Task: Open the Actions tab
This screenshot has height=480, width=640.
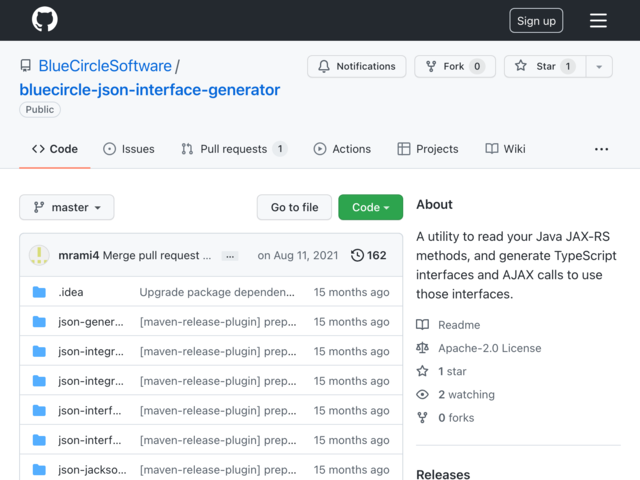Action: pyautogui.click(x=342, y=149)
